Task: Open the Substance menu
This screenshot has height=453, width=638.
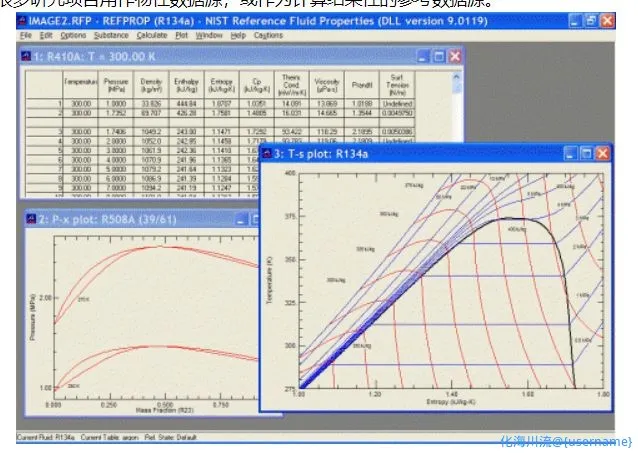Action: pos(112,35)
